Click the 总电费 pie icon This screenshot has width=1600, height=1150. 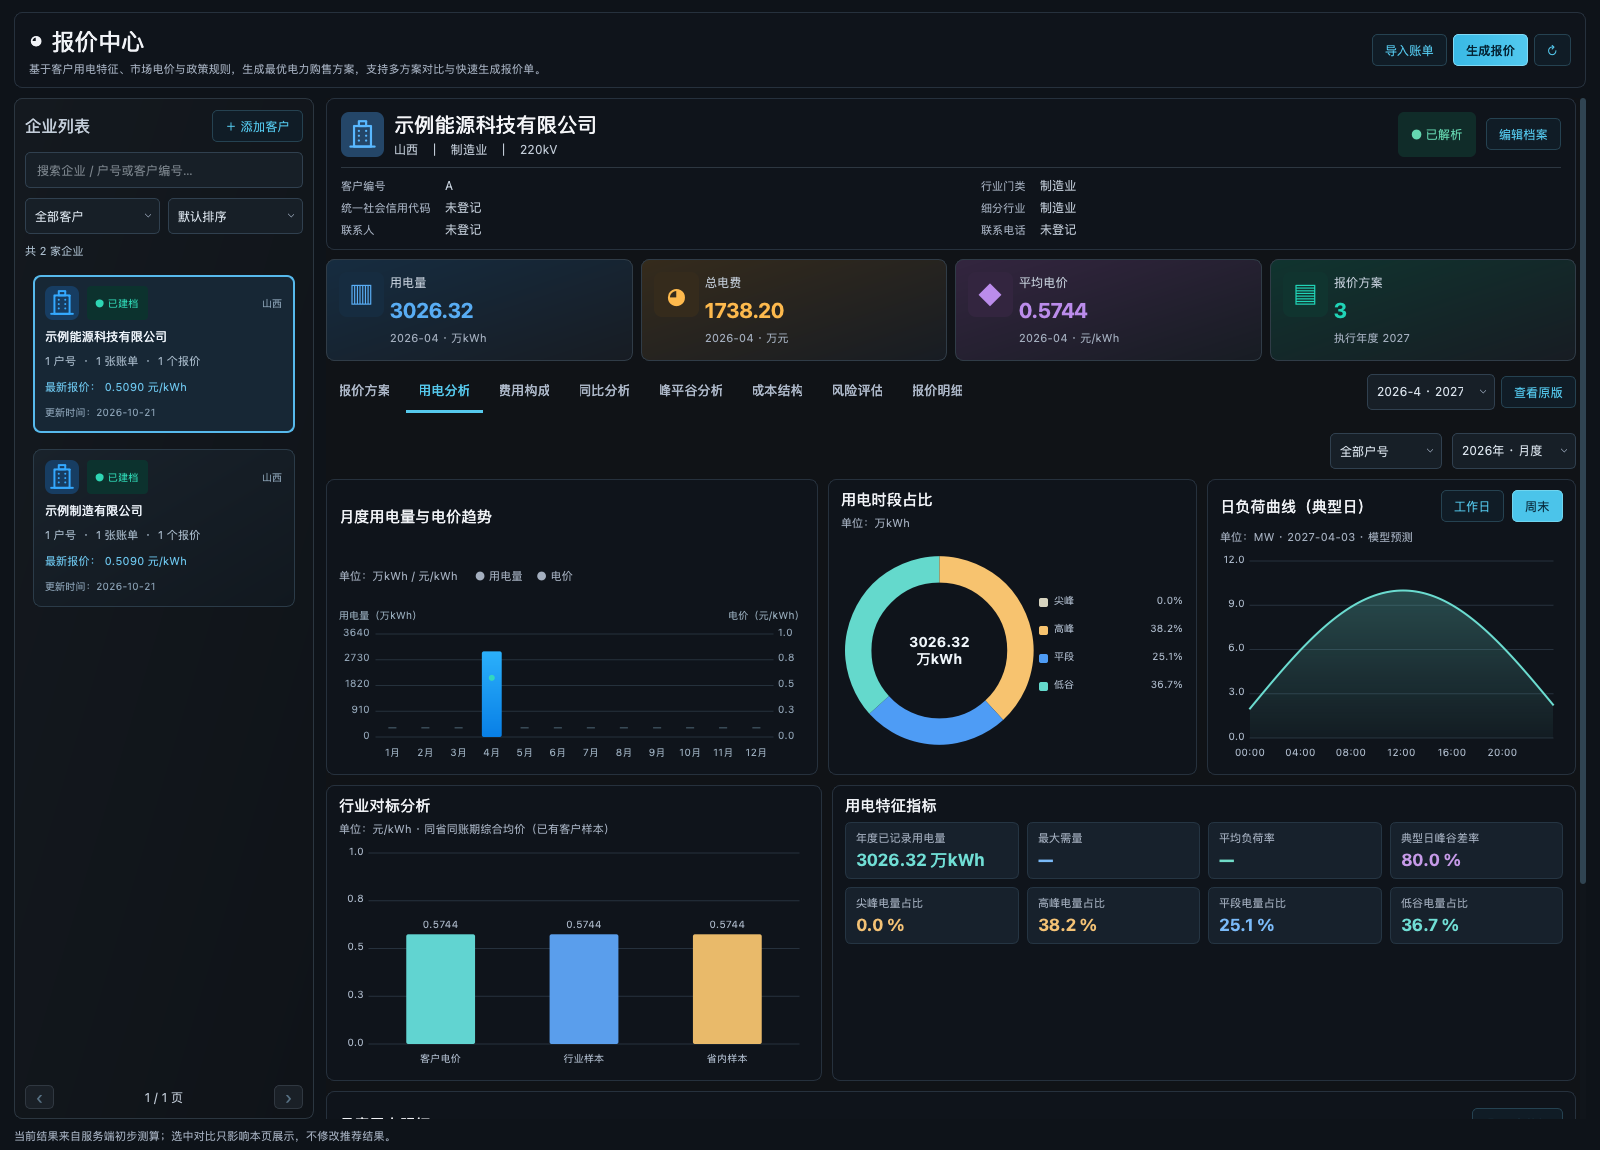677,297
